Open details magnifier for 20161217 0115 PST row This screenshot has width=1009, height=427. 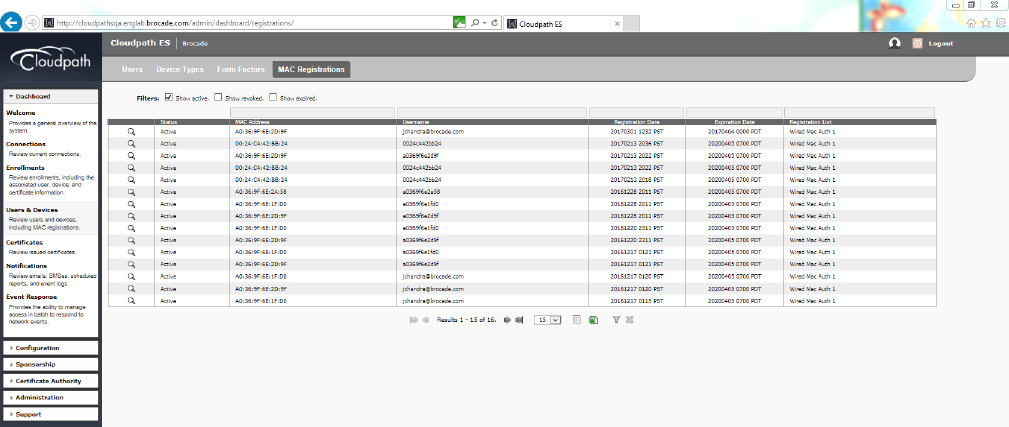point(131,300)
